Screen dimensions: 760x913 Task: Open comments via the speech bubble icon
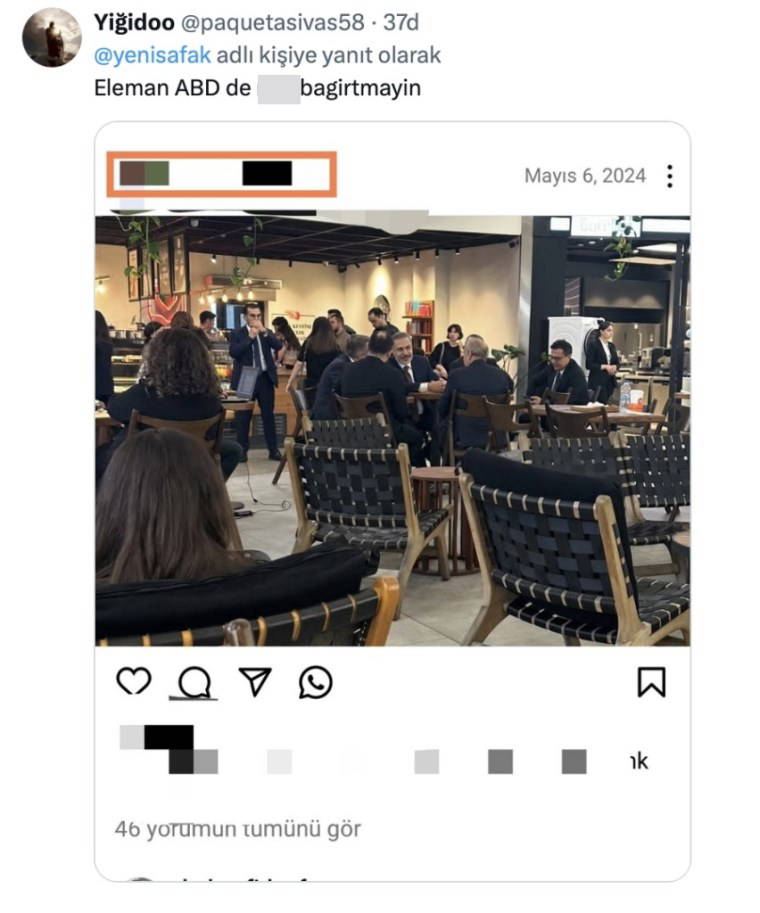(x=194, y=682)
